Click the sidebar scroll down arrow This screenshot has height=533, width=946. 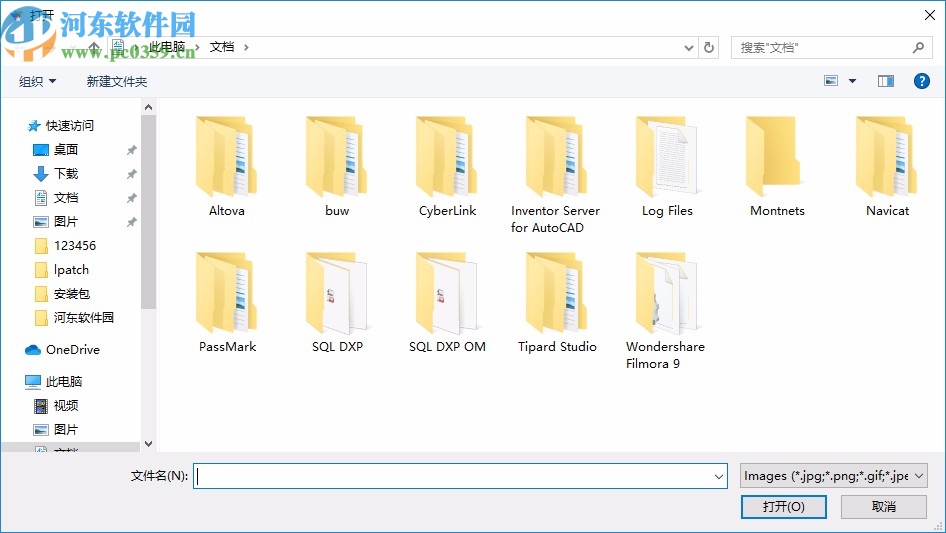tap(148, 444)
